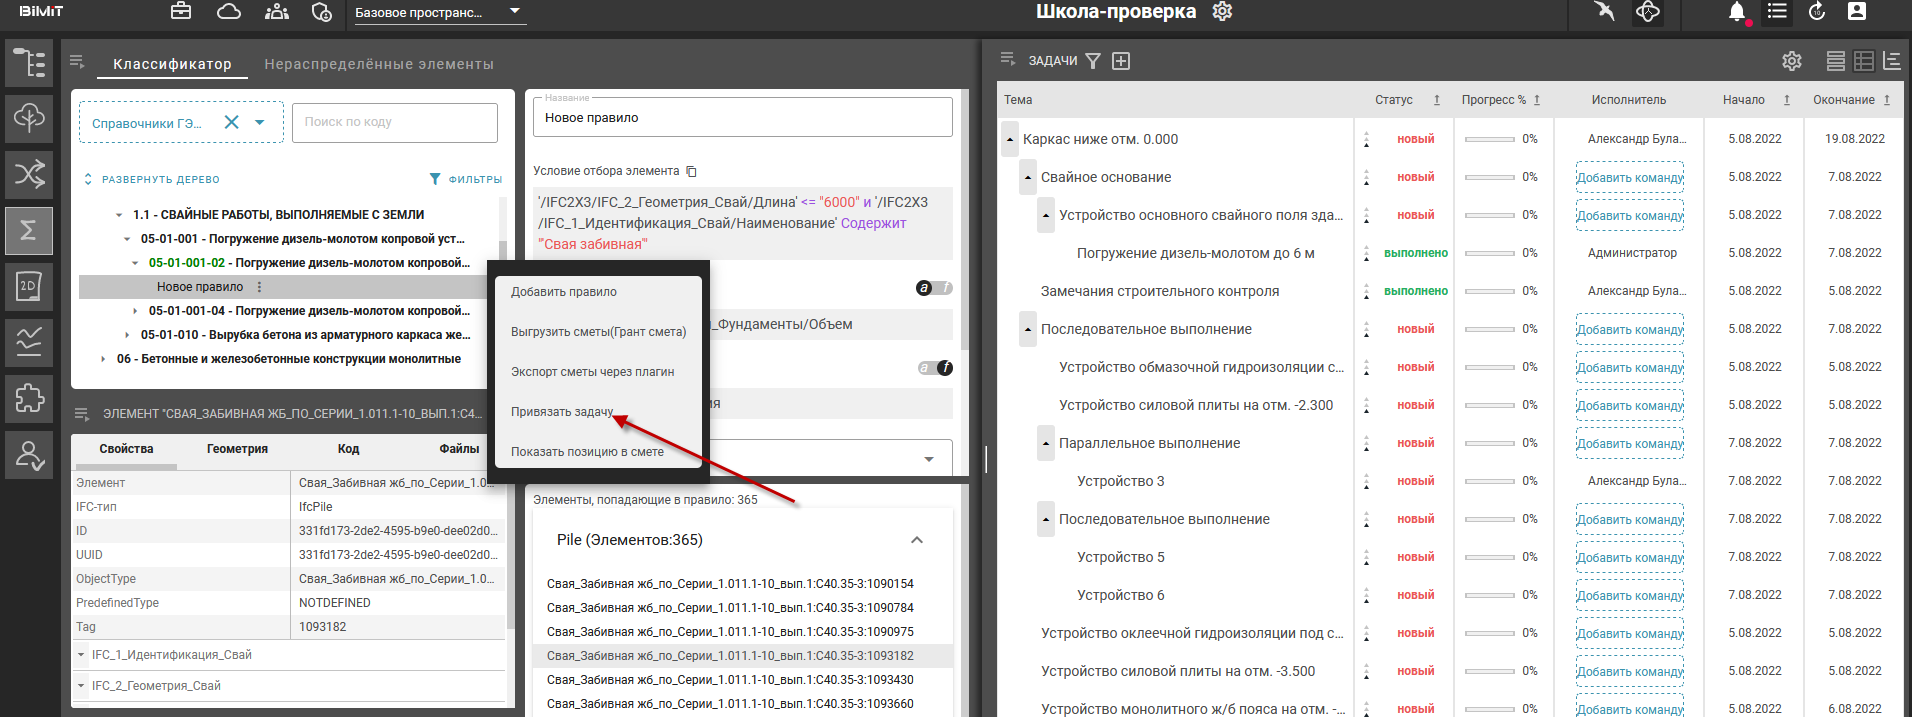Collapse the Свайное основание task group
The image size is (1912, 717).
(x=1028, y=178)
